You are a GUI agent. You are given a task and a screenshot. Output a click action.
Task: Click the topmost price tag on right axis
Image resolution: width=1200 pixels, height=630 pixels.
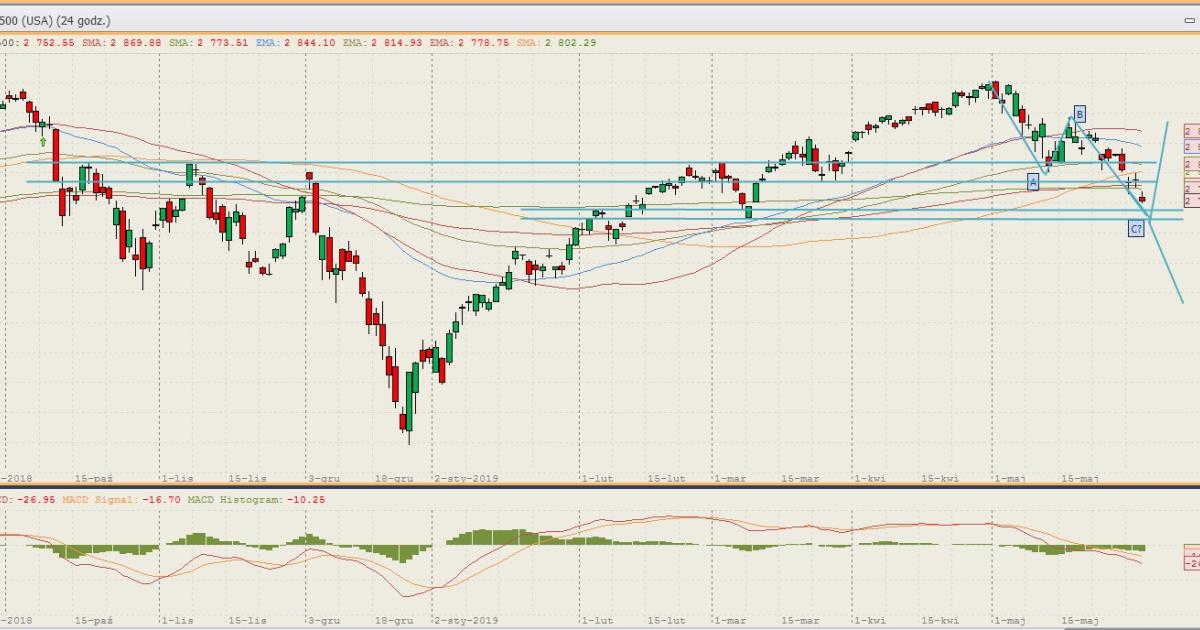(1192, 131)
